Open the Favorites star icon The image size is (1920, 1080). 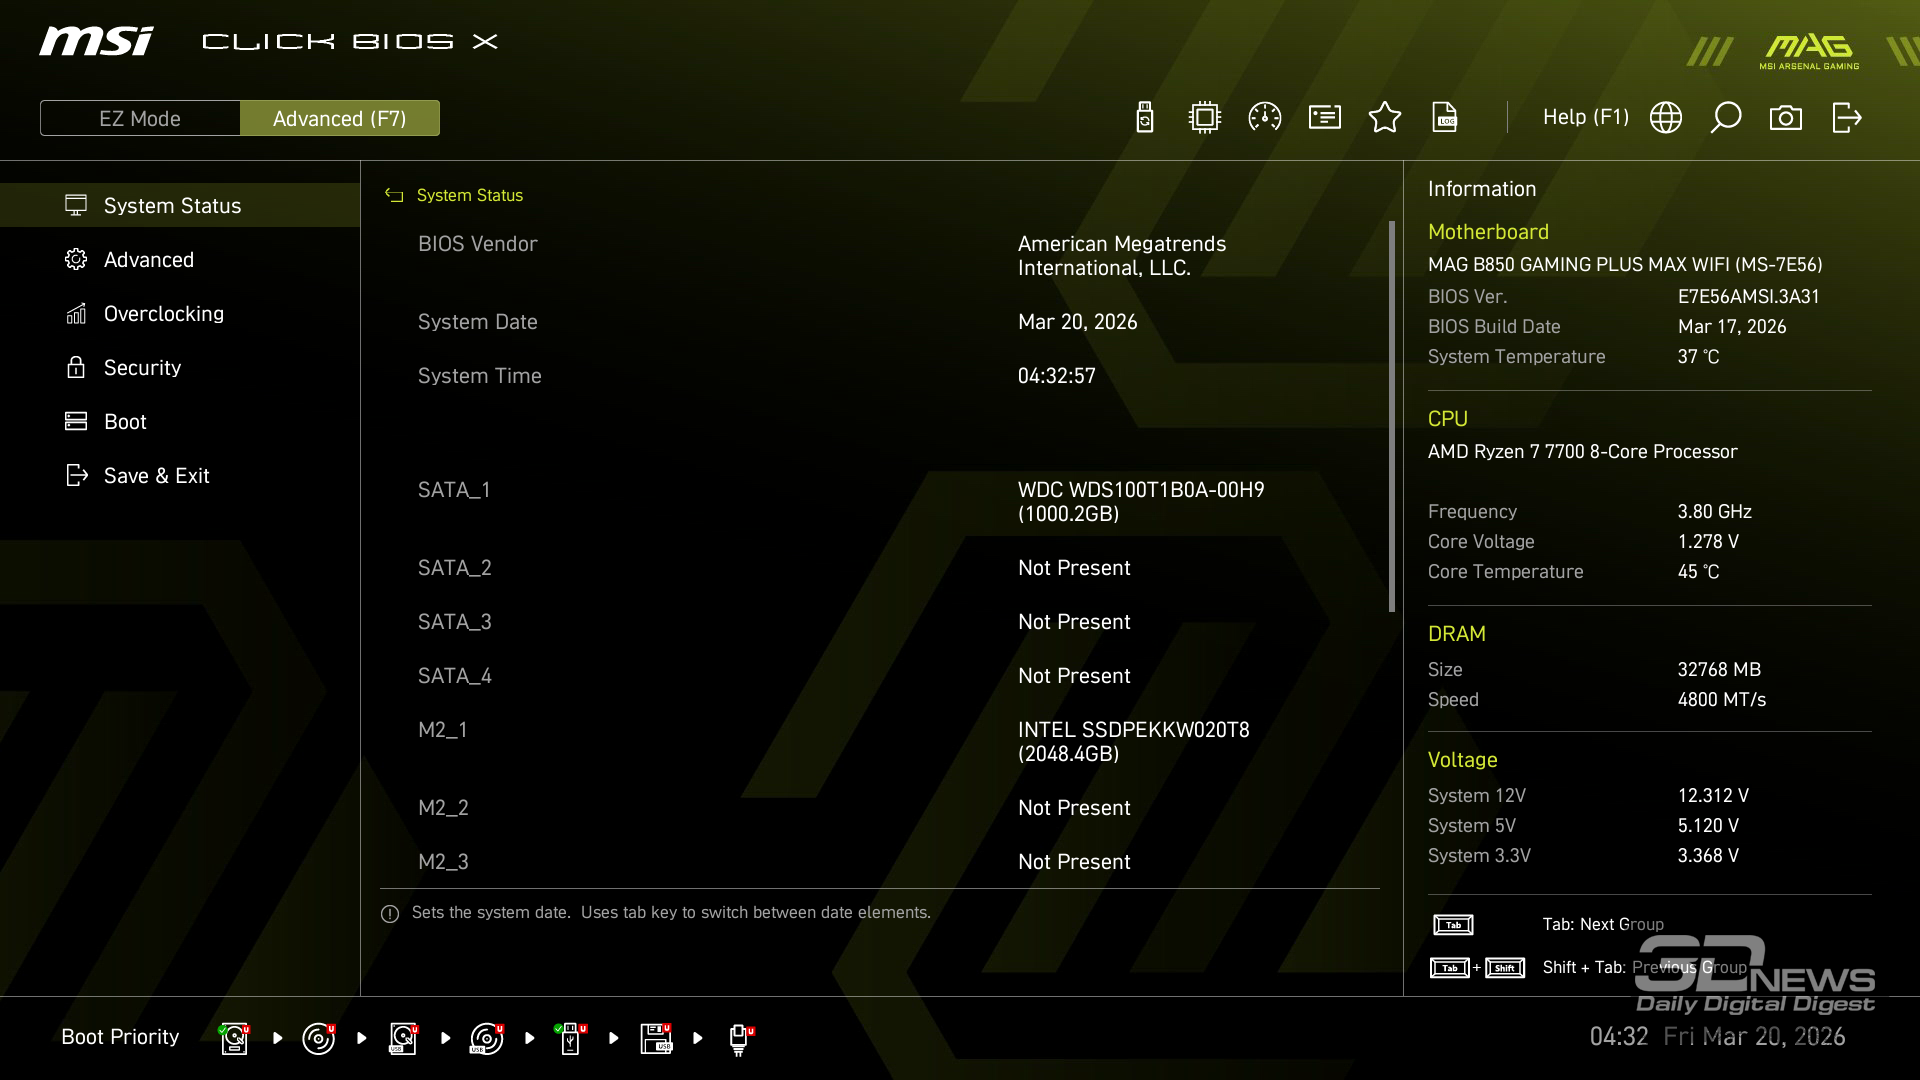tap(1385, 118)
